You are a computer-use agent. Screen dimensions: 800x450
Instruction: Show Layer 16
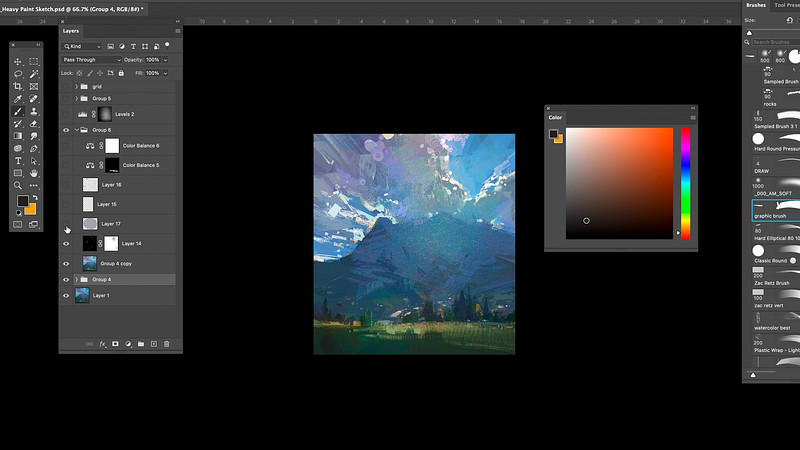coord(66,185)
